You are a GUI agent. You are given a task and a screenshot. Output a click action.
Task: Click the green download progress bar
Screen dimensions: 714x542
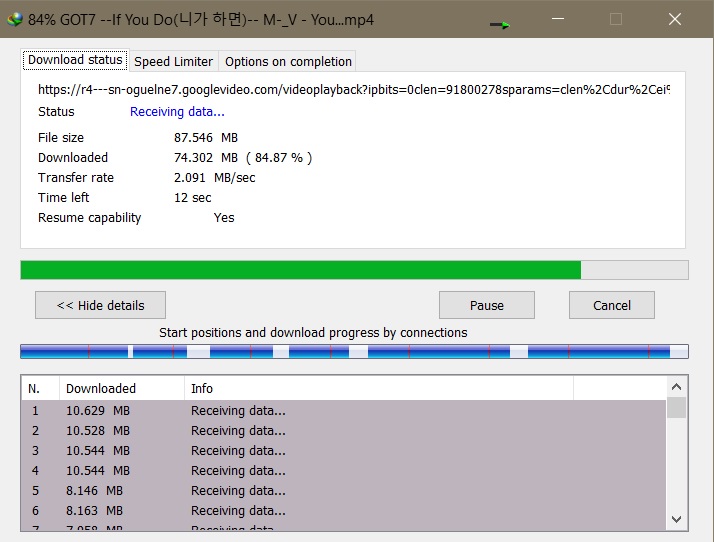(354, 270)
